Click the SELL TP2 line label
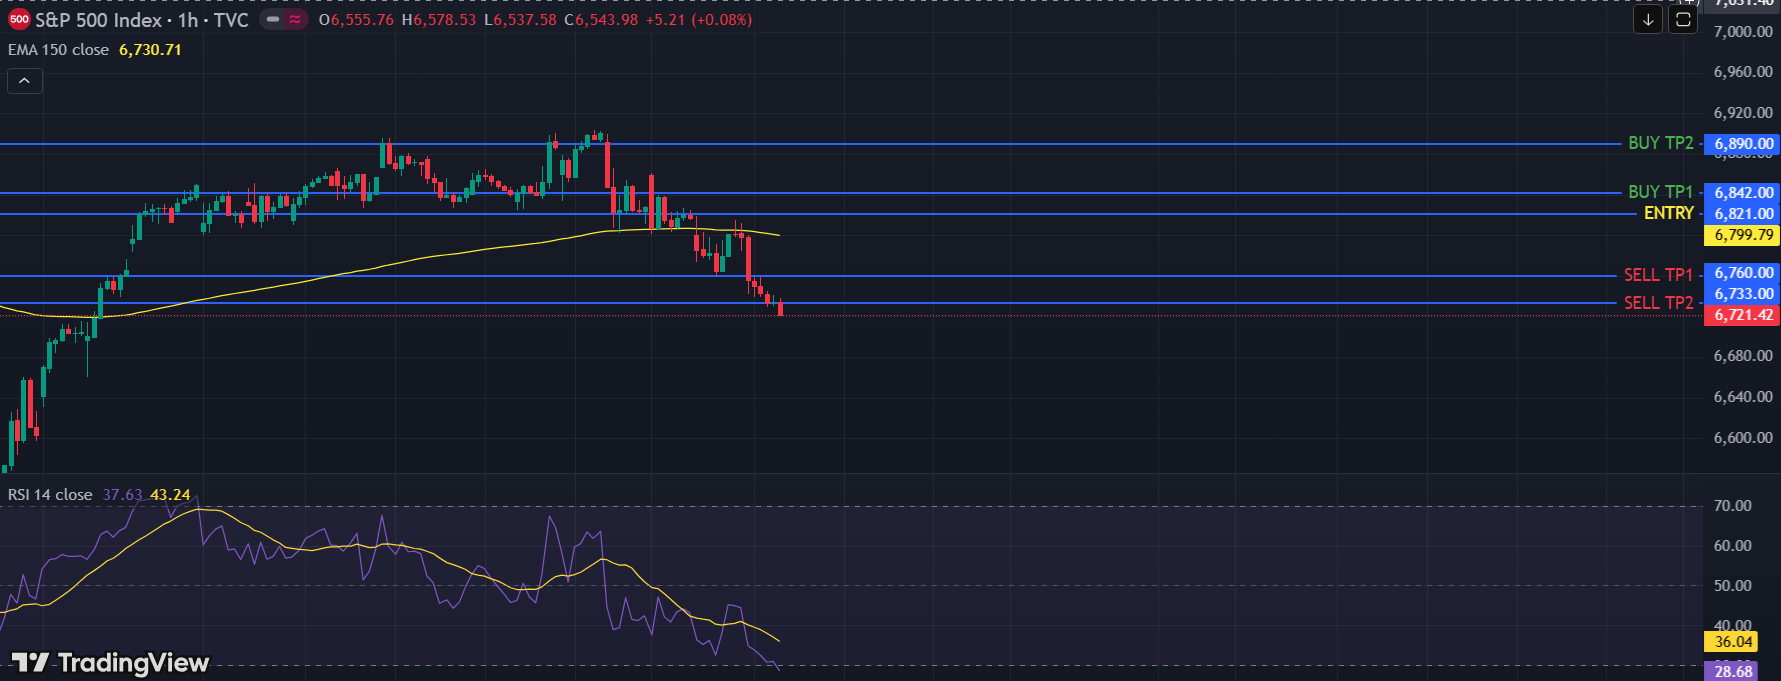1781x681 pixels. [1658, 303]
